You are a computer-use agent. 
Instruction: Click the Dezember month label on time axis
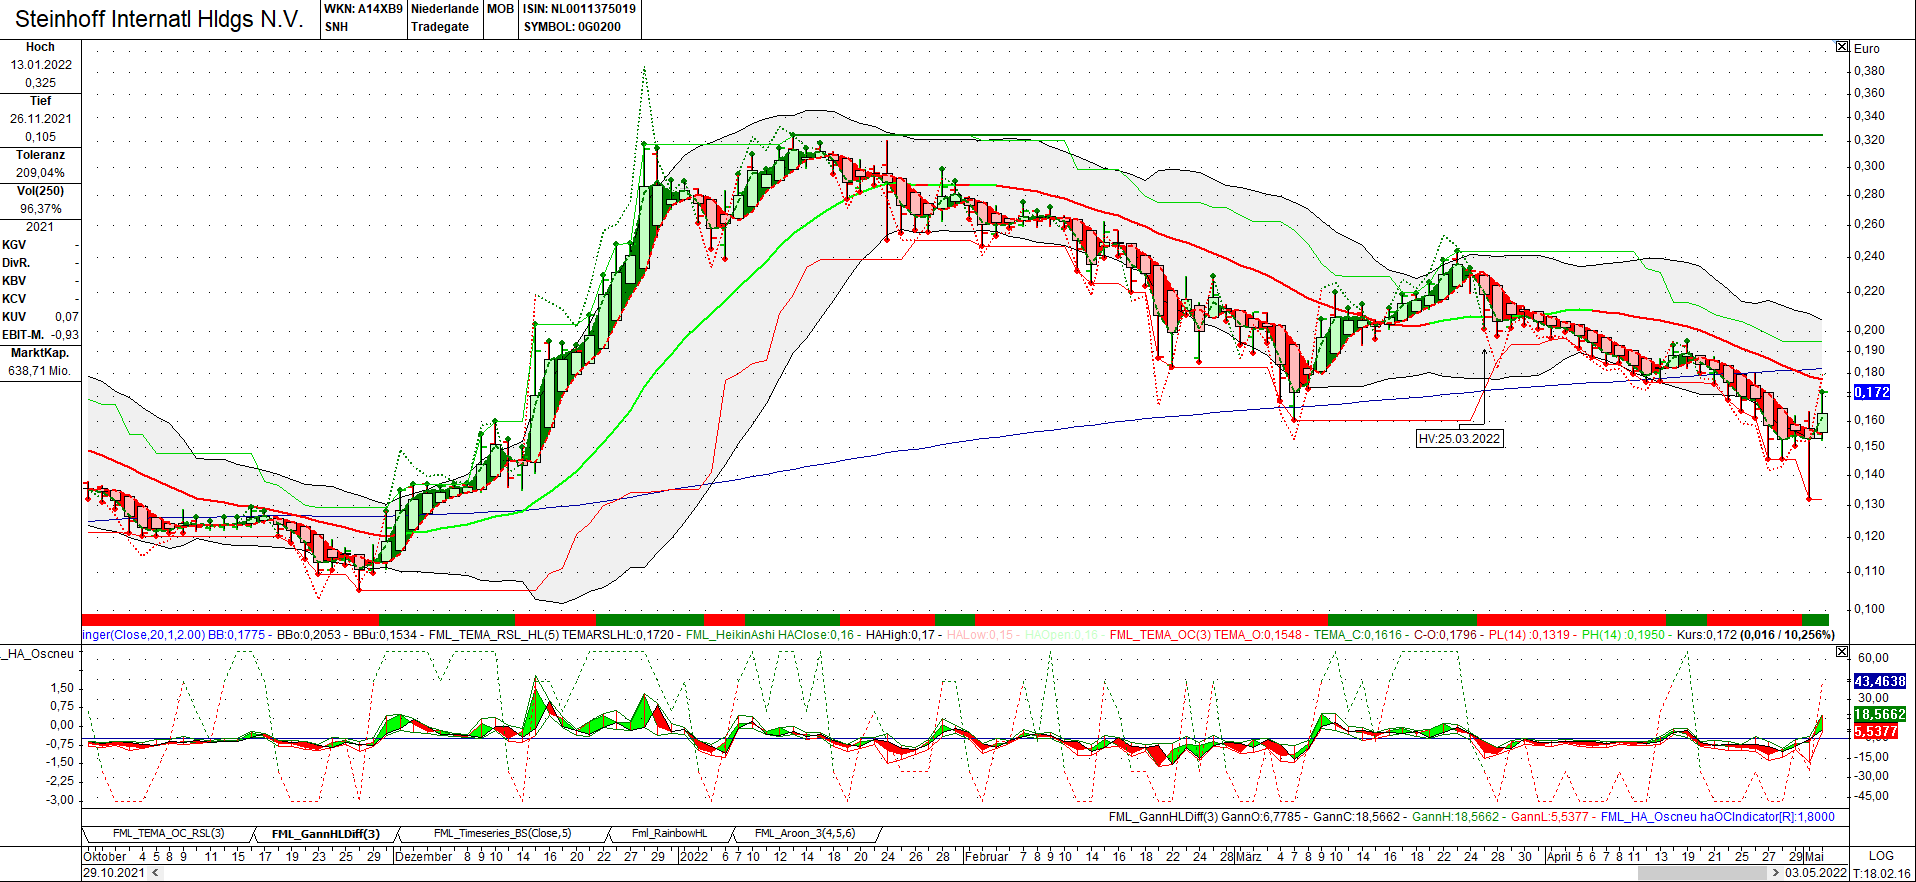[424, 856]
